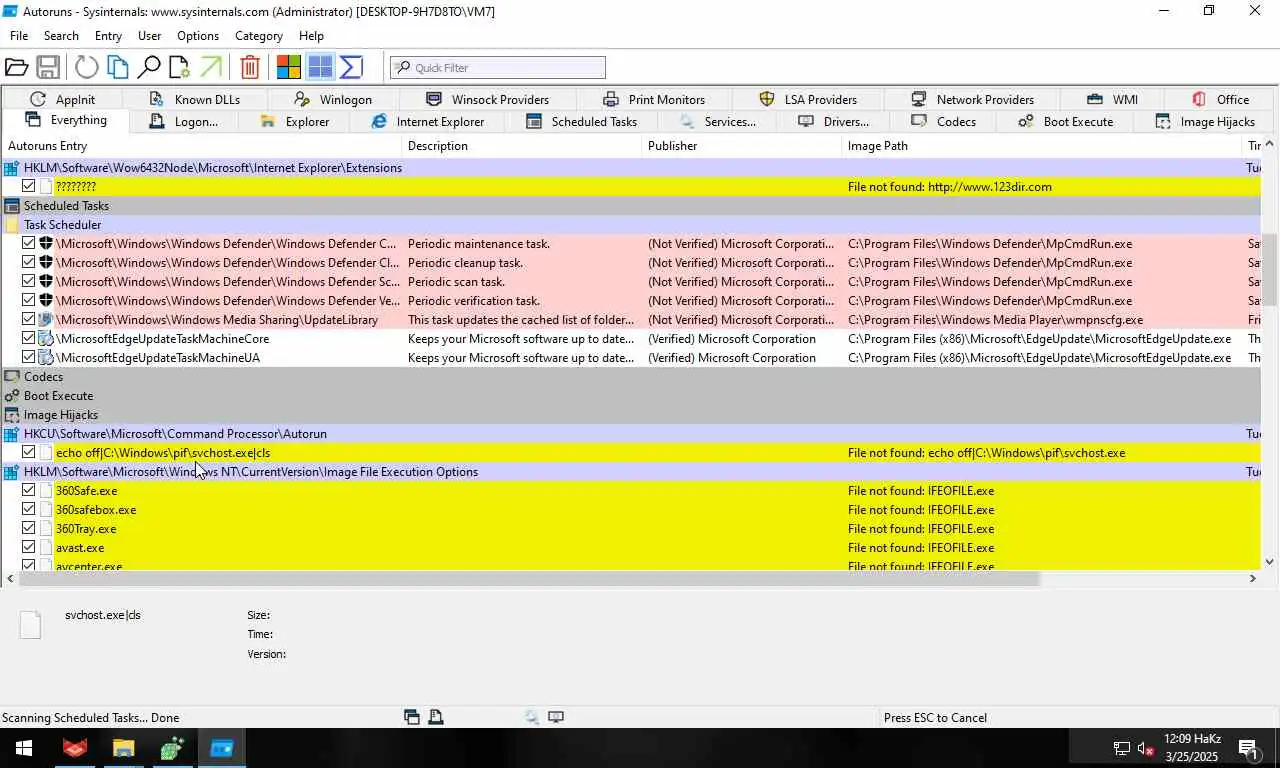The width and height of the screenshot is (1280, 768).
Task: Switch to the Services tab
Action: pyautogui.click(x=717, y=121)
